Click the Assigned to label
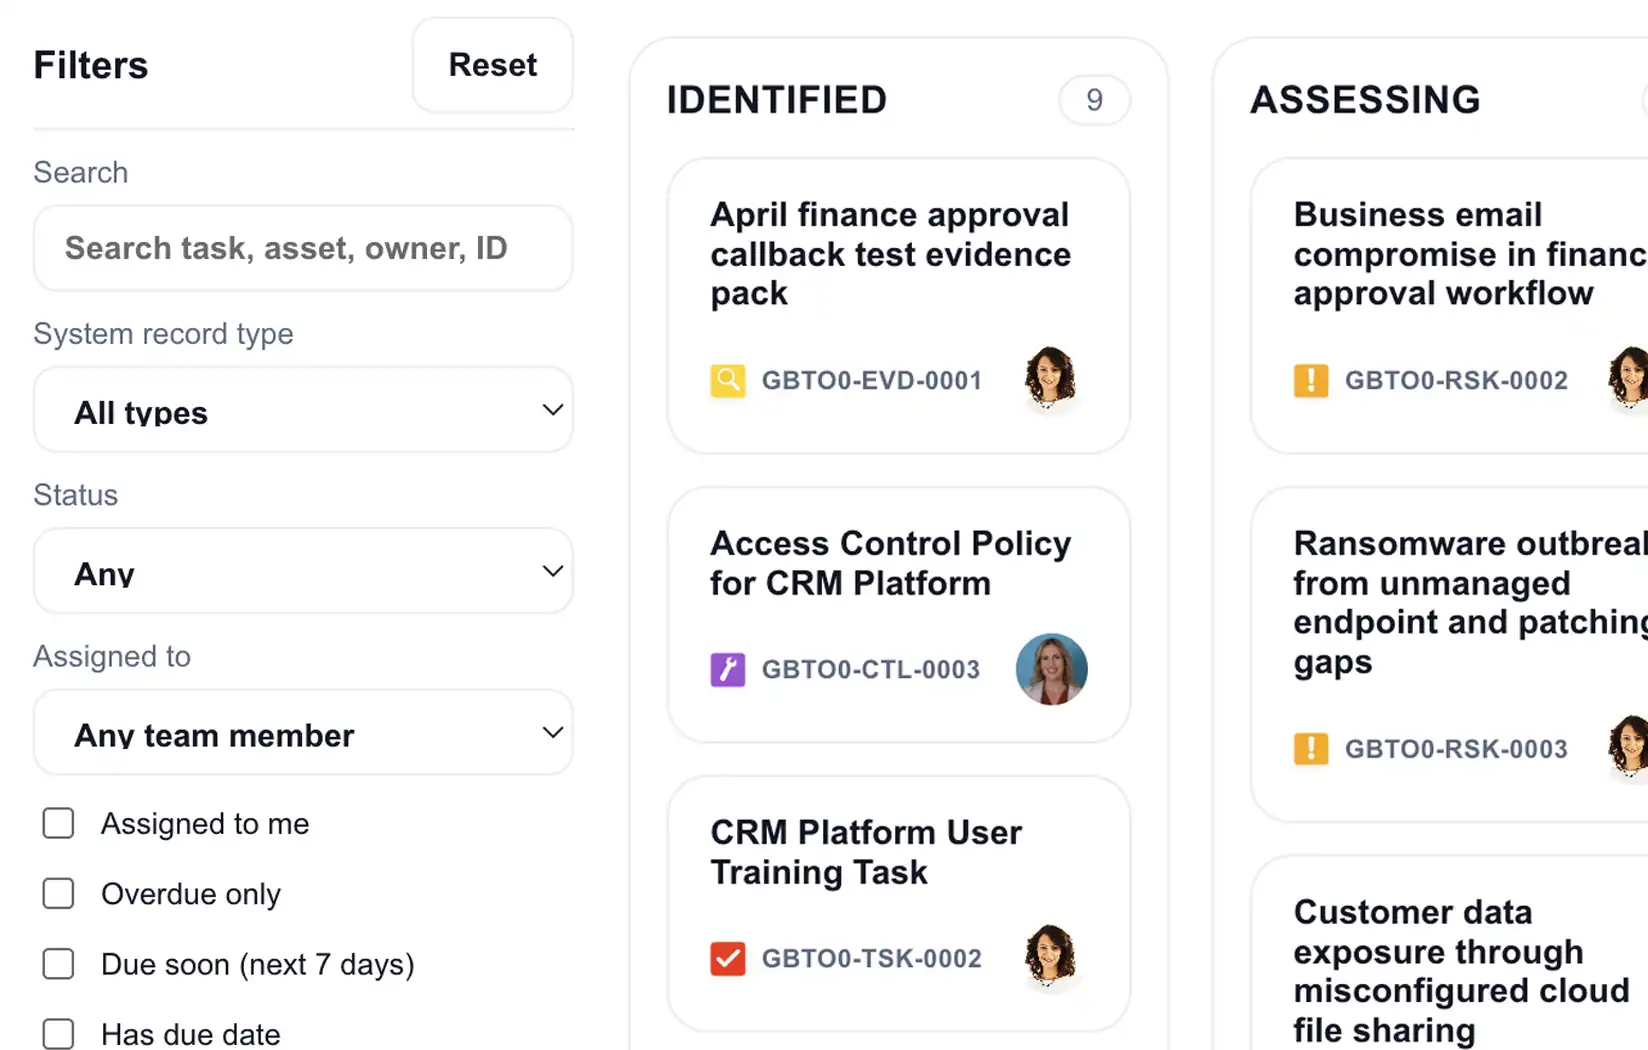 pos(112,656)
